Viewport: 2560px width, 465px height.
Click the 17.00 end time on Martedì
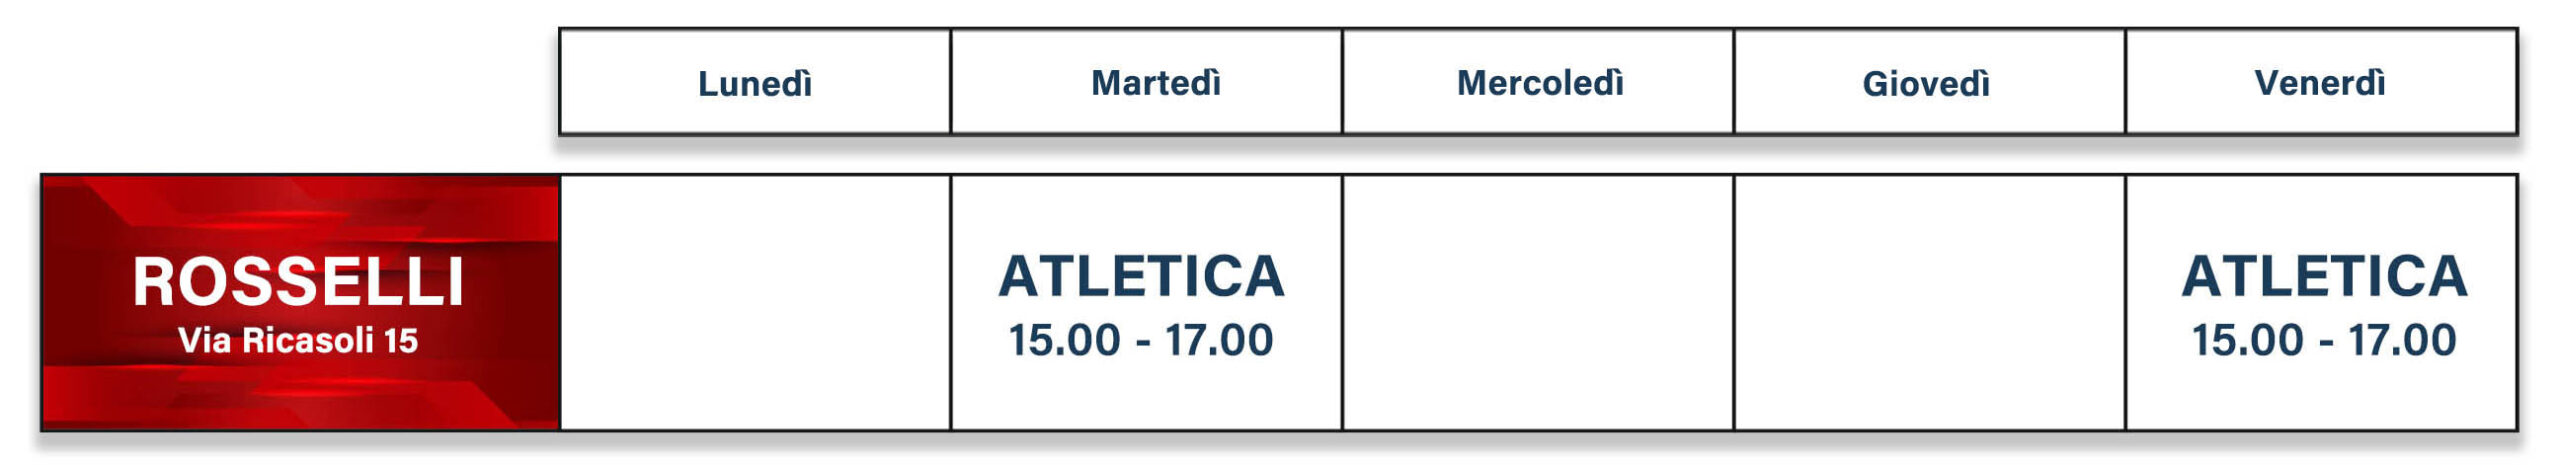click(x=1219, y=340)
